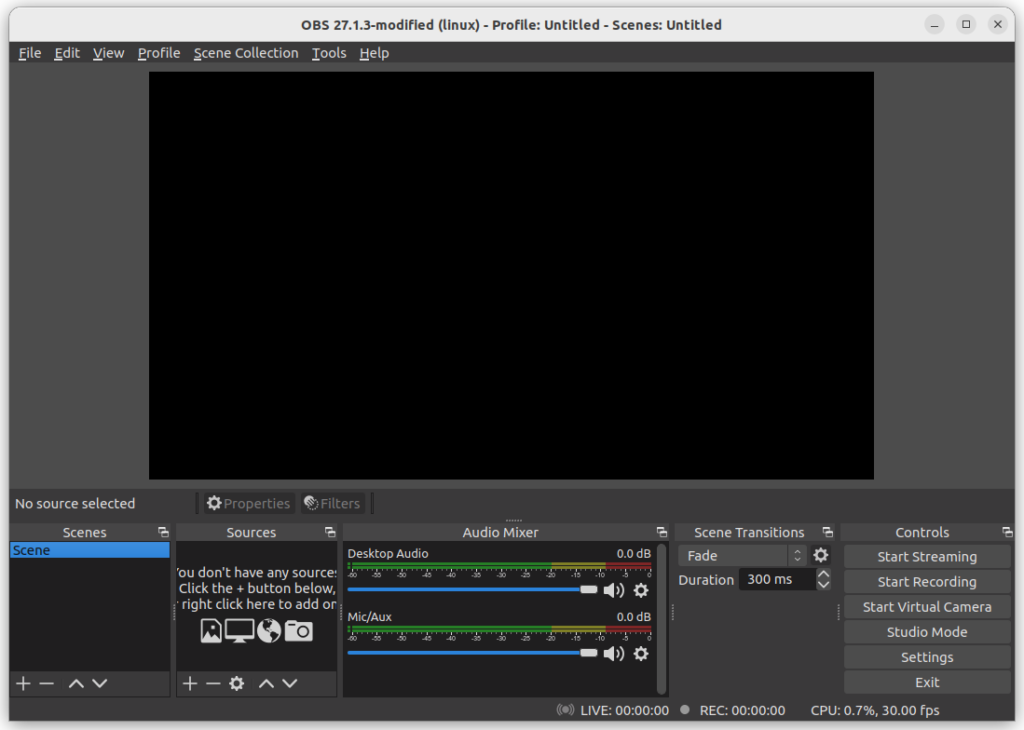Open the Scene Collection menu
This screenshot has height=730, width=1024.
tap(246, 53)
